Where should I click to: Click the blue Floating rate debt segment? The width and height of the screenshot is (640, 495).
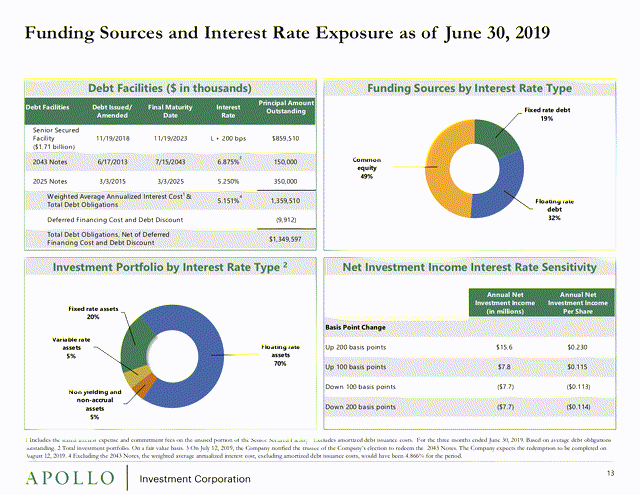pos(503,191)
